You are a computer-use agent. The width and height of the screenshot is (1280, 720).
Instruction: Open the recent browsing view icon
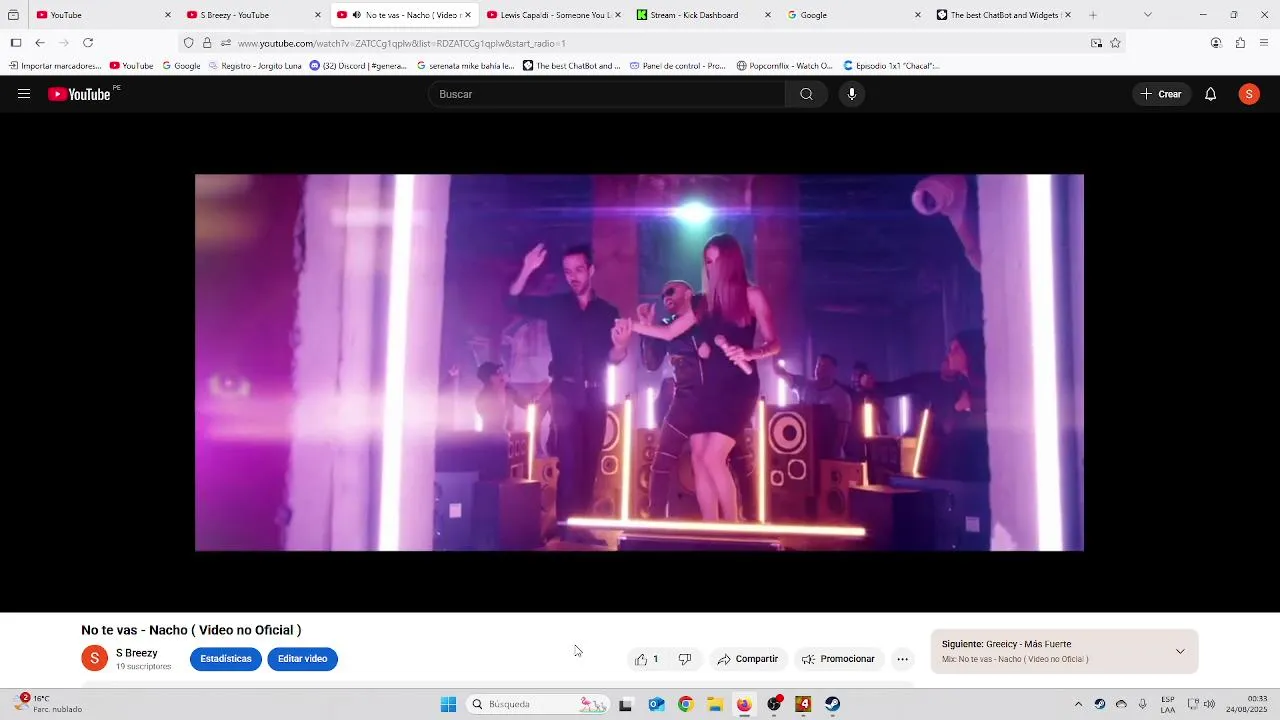[x=13, y=15]
